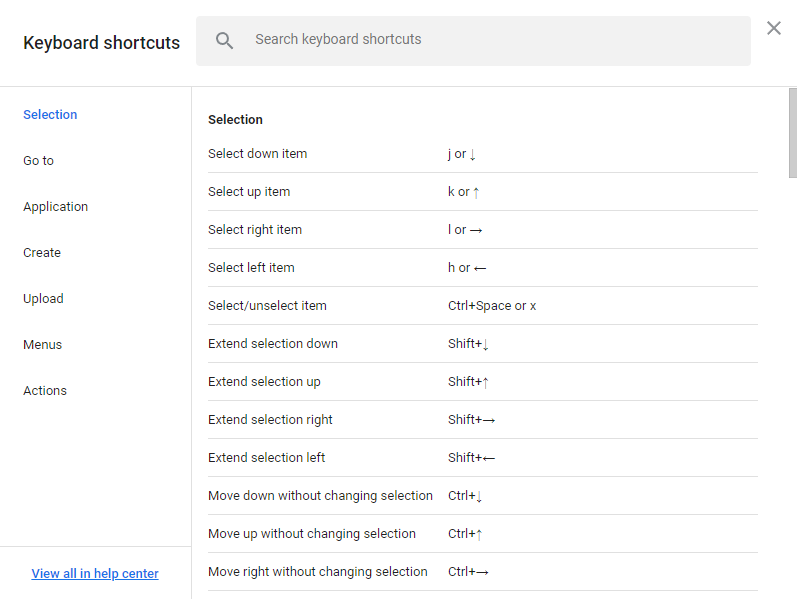Click the Select up item row
The height and width of the screenshot is (599, 797).
pyautogui.click(x=483, y=192)
